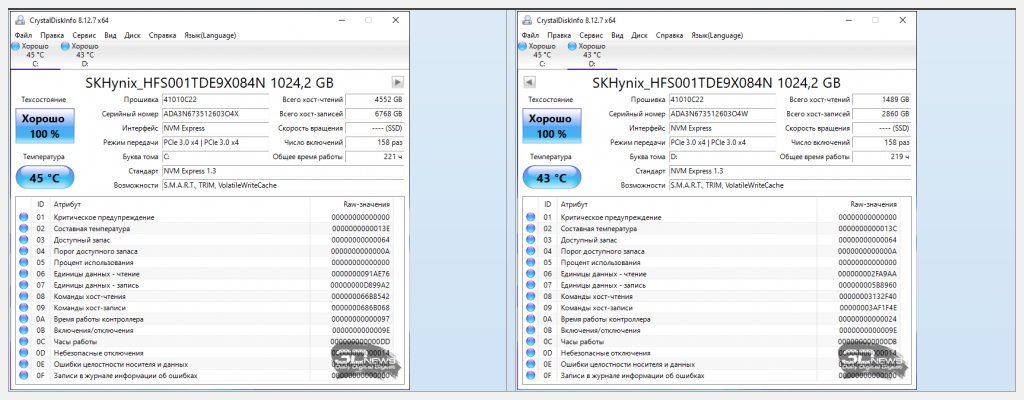Image resolution: width=1024 pixels, height=400 pixels.
Task: Click ID column header in right window
Action: pyautogui.click(x=548, y=204)
